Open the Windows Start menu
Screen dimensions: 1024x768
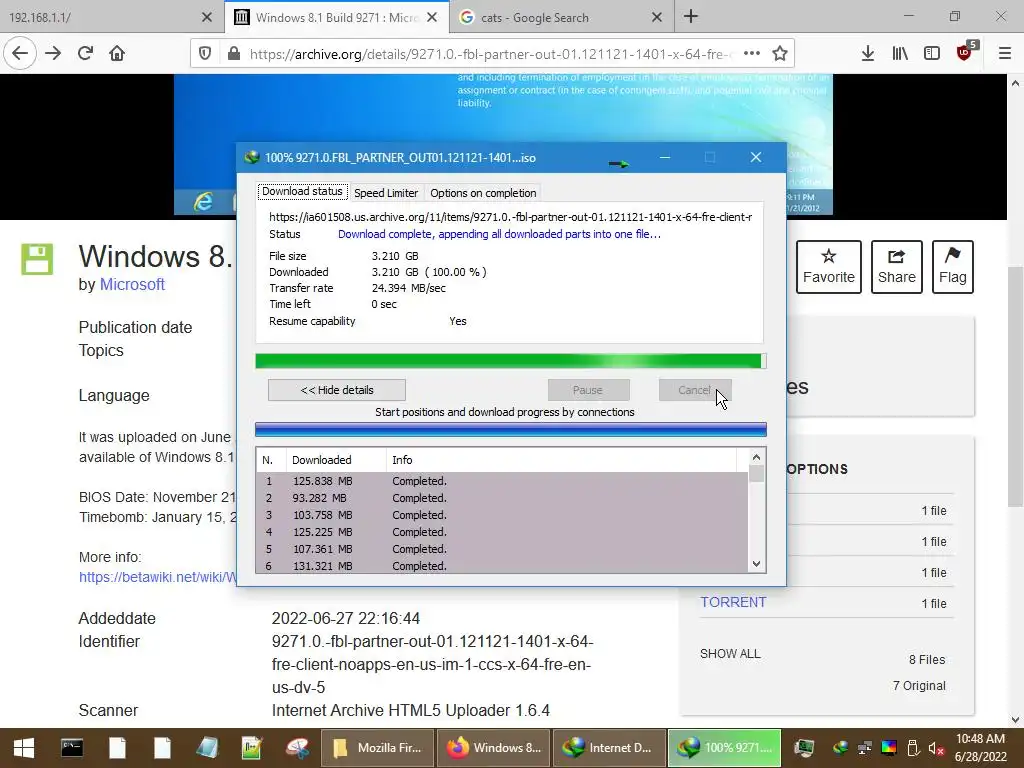[24, 748]
